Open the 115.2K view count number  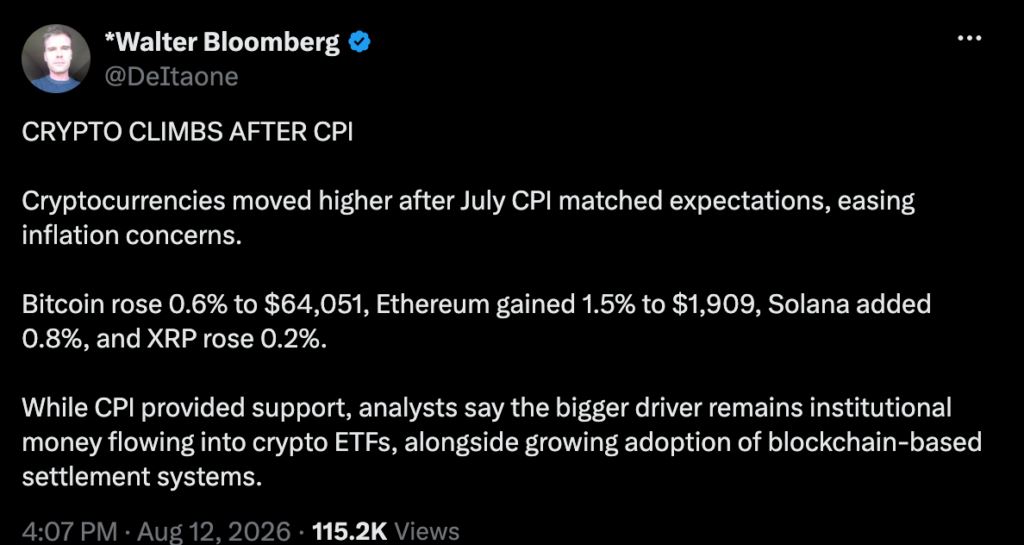[351, 531]
